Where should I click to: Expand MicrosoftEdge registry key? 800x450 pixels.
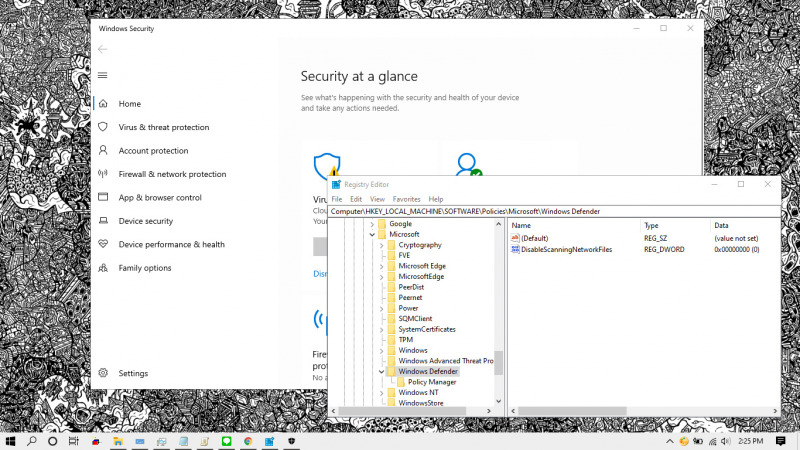click(381, 277)
